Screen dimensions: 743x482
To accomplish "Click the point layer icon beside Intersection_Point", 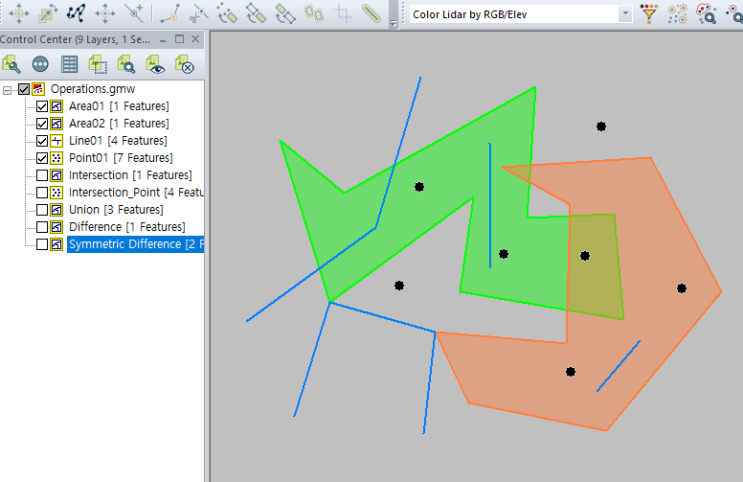I will coord(56,192).
